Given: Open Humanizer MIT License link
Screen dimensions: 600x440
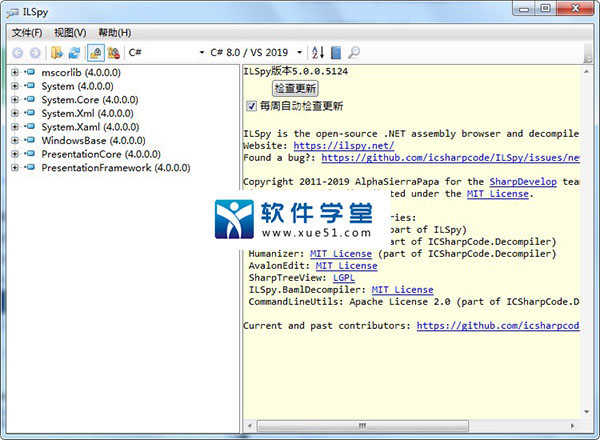Looking at the screenshot, I should pyautogui.click(x=341, y=254).
